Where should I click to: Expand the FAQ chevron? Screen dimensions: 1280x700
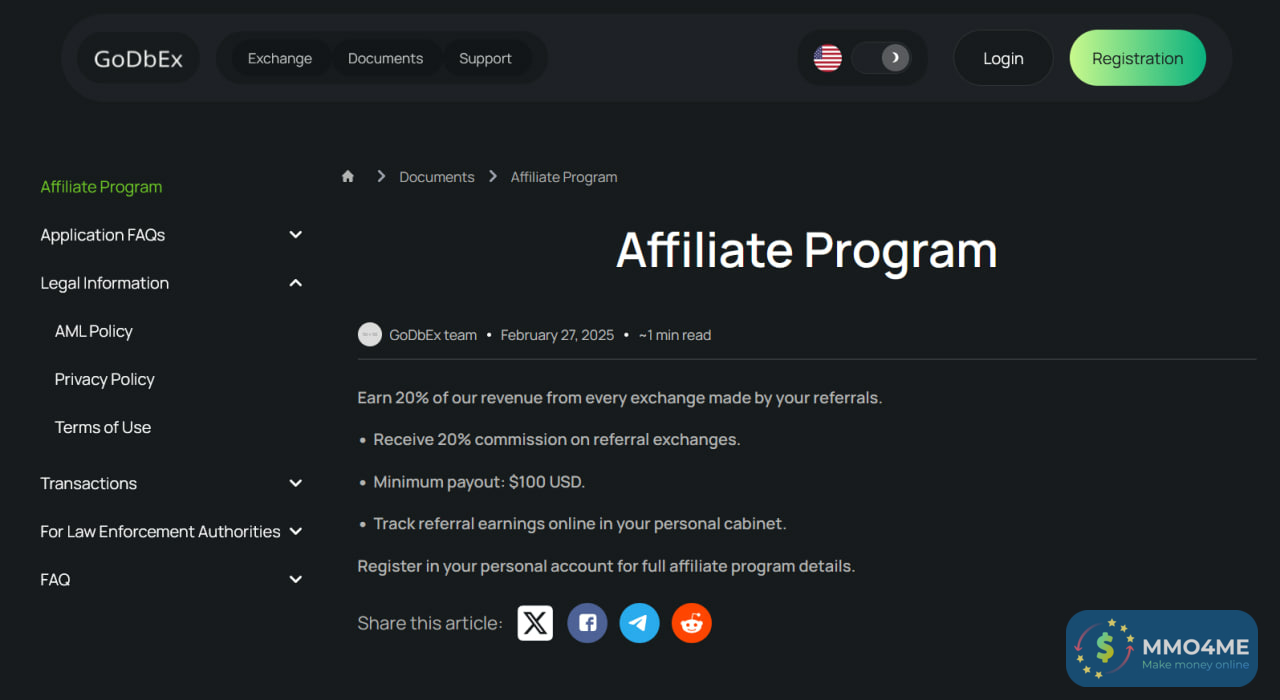[295, 579]
